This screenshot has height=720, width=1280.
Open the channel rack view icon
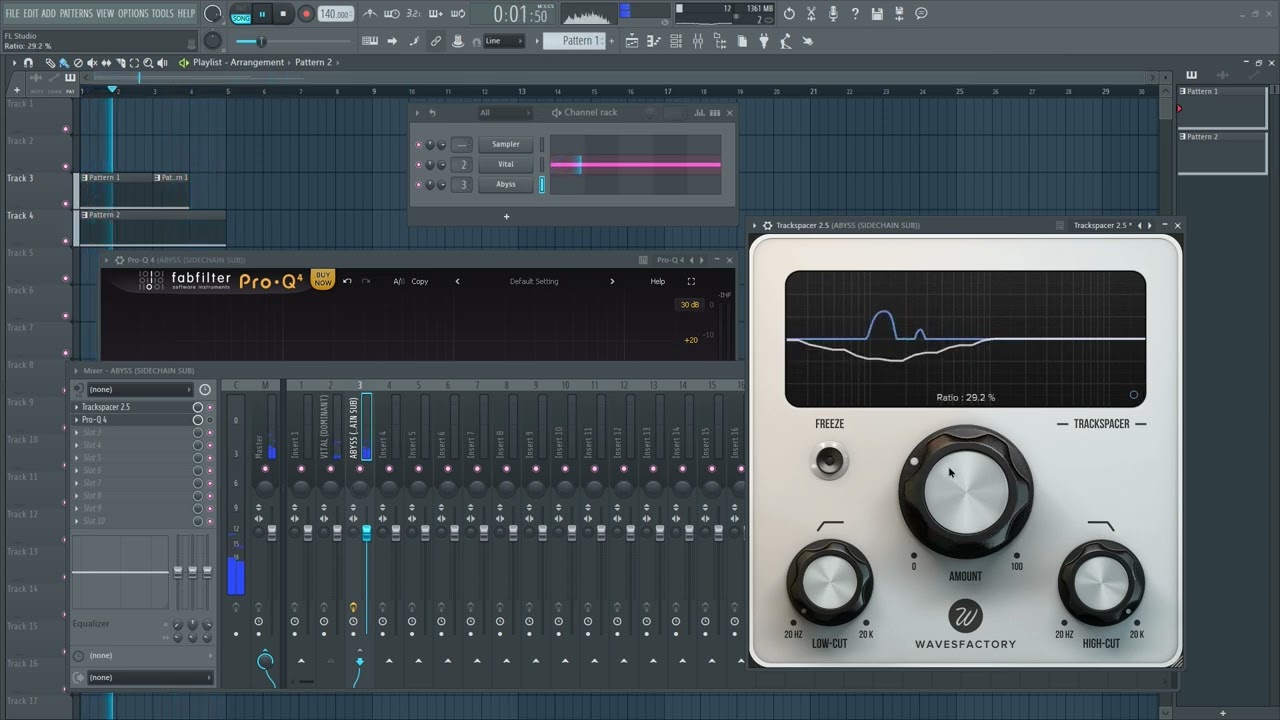click(676, 41)
